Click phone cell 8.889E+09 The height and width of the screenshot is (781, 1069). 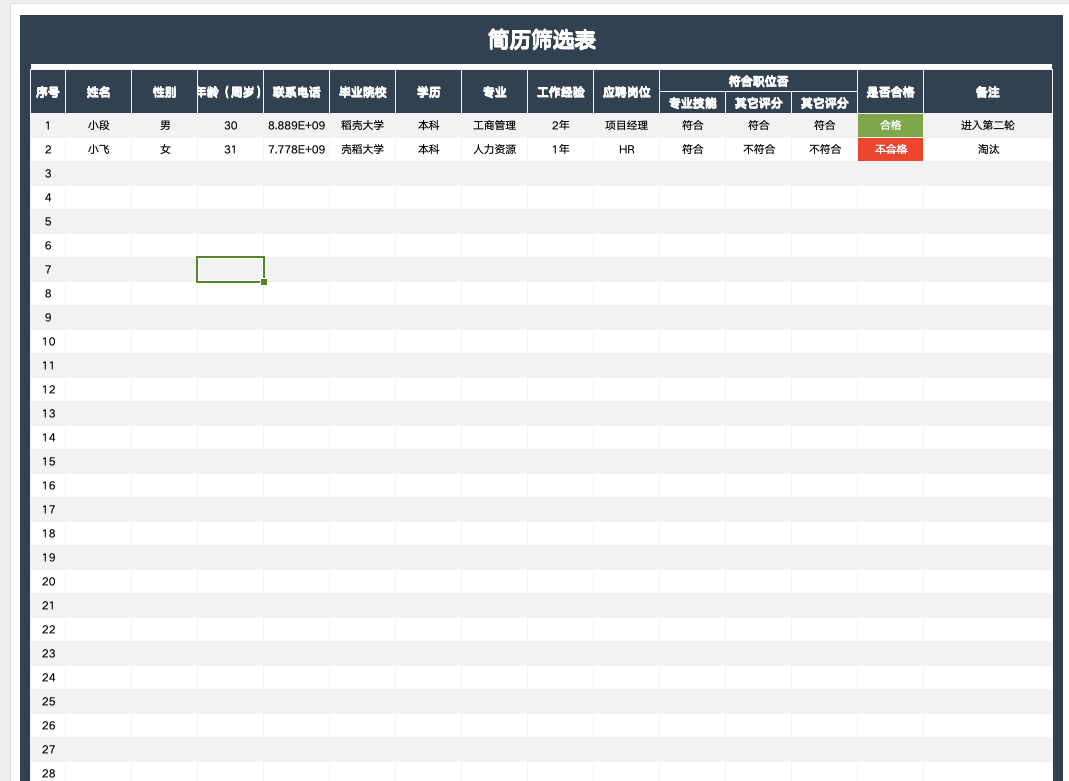tap(297, 125)
